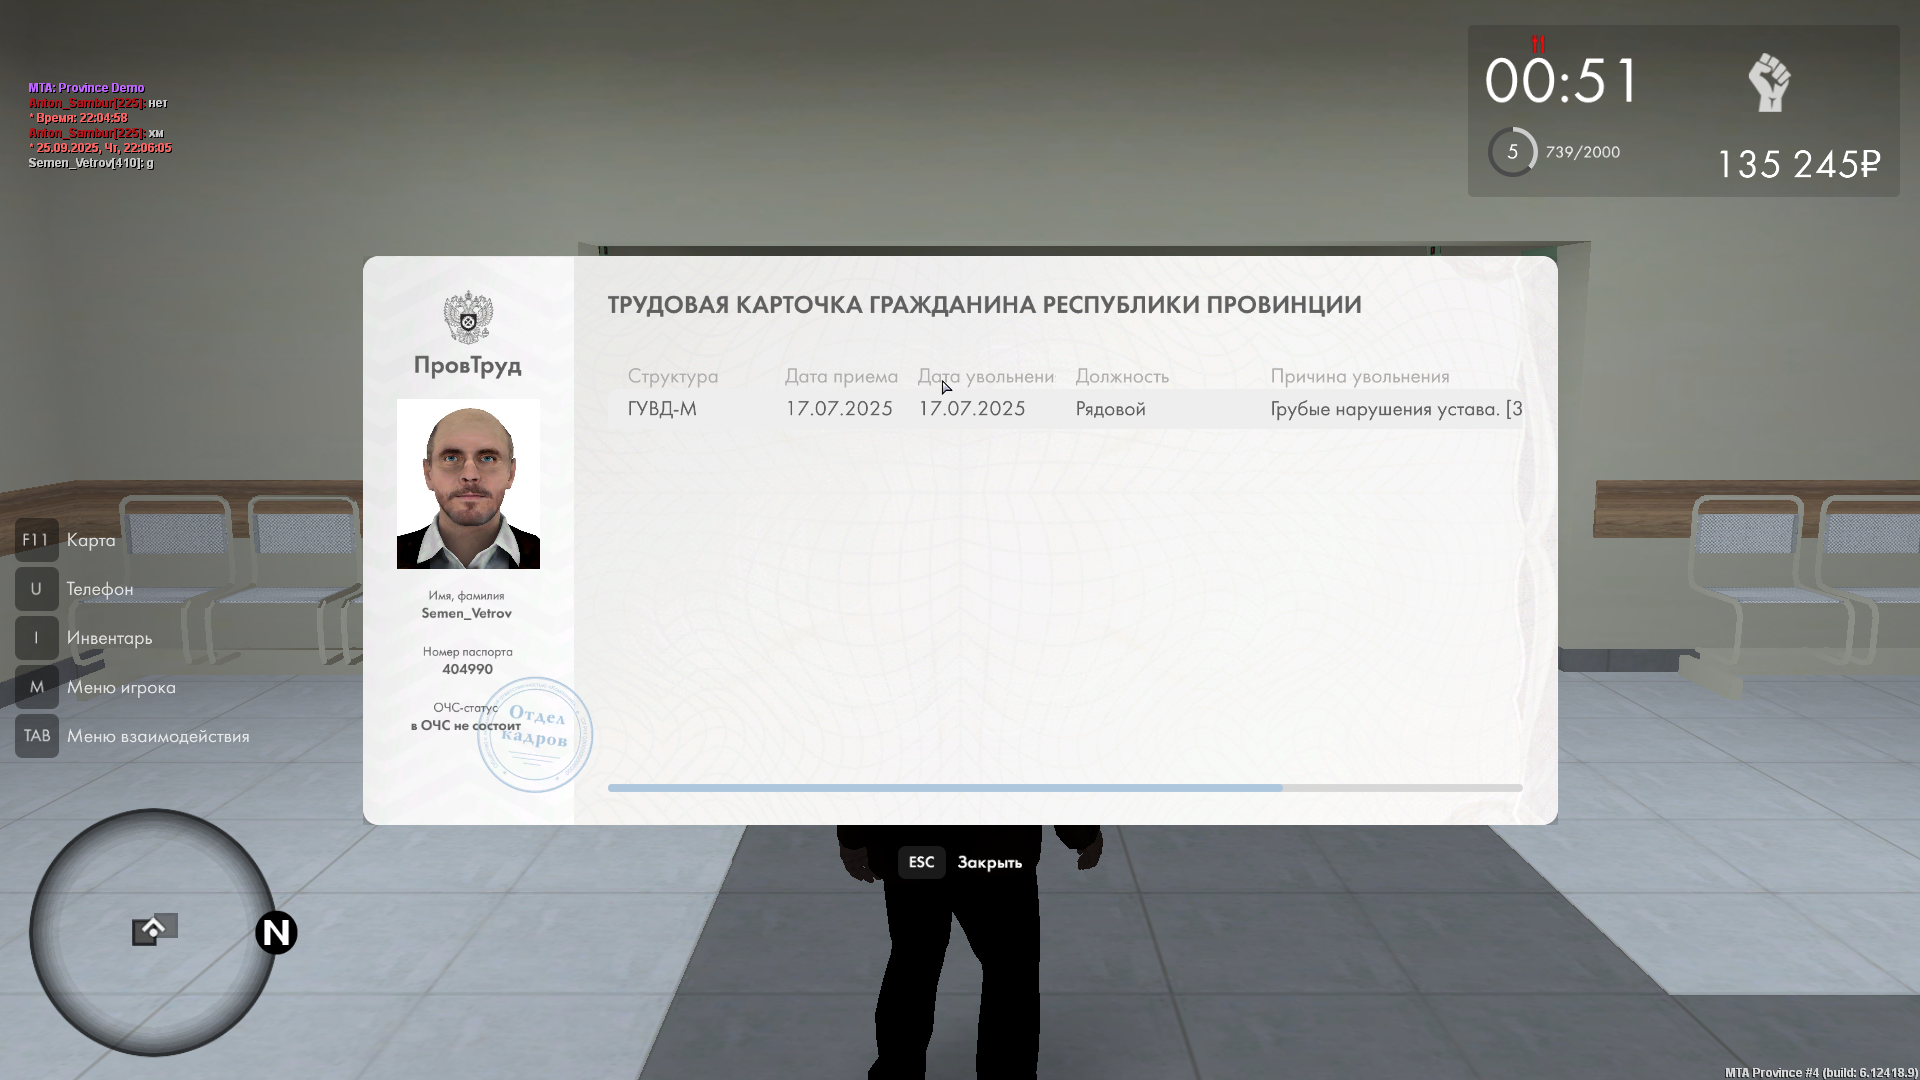Click the Semen_Vetrov portrait photo
The height and width of the screenshot is (1080, 1920).
click(468, 484)
